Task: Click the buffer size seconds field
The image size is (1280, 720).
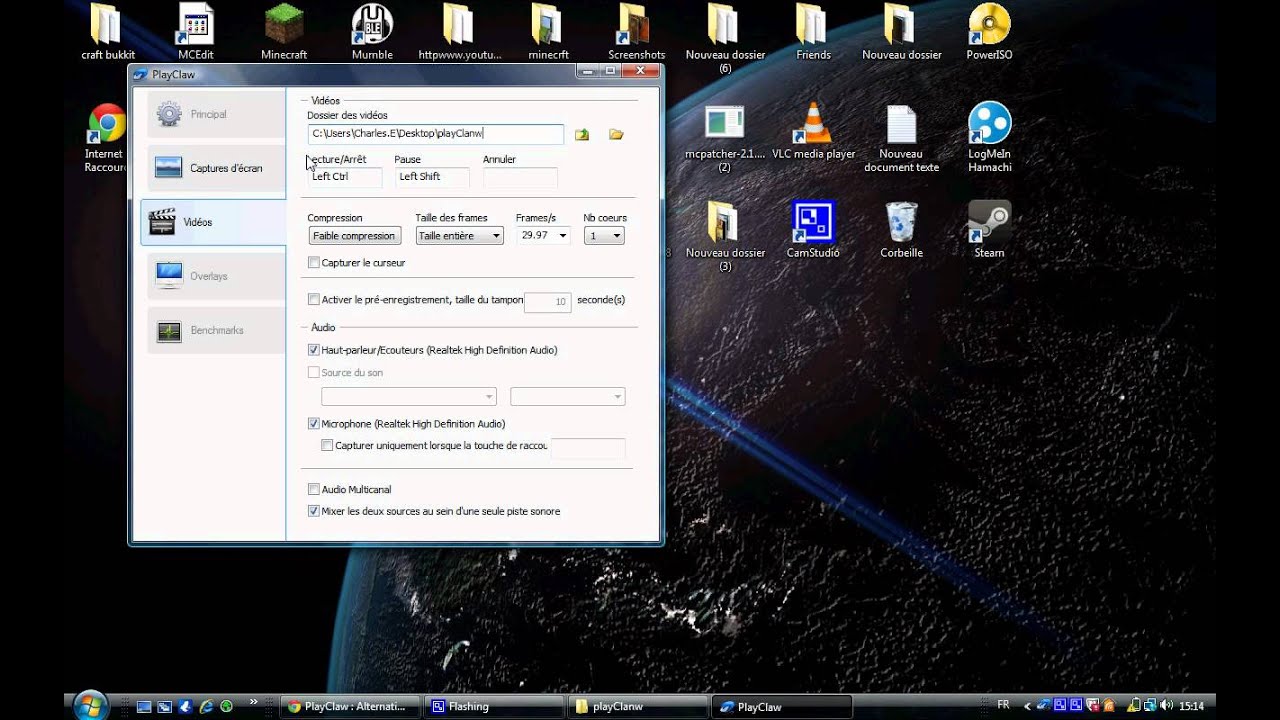Action: [547, 301]
